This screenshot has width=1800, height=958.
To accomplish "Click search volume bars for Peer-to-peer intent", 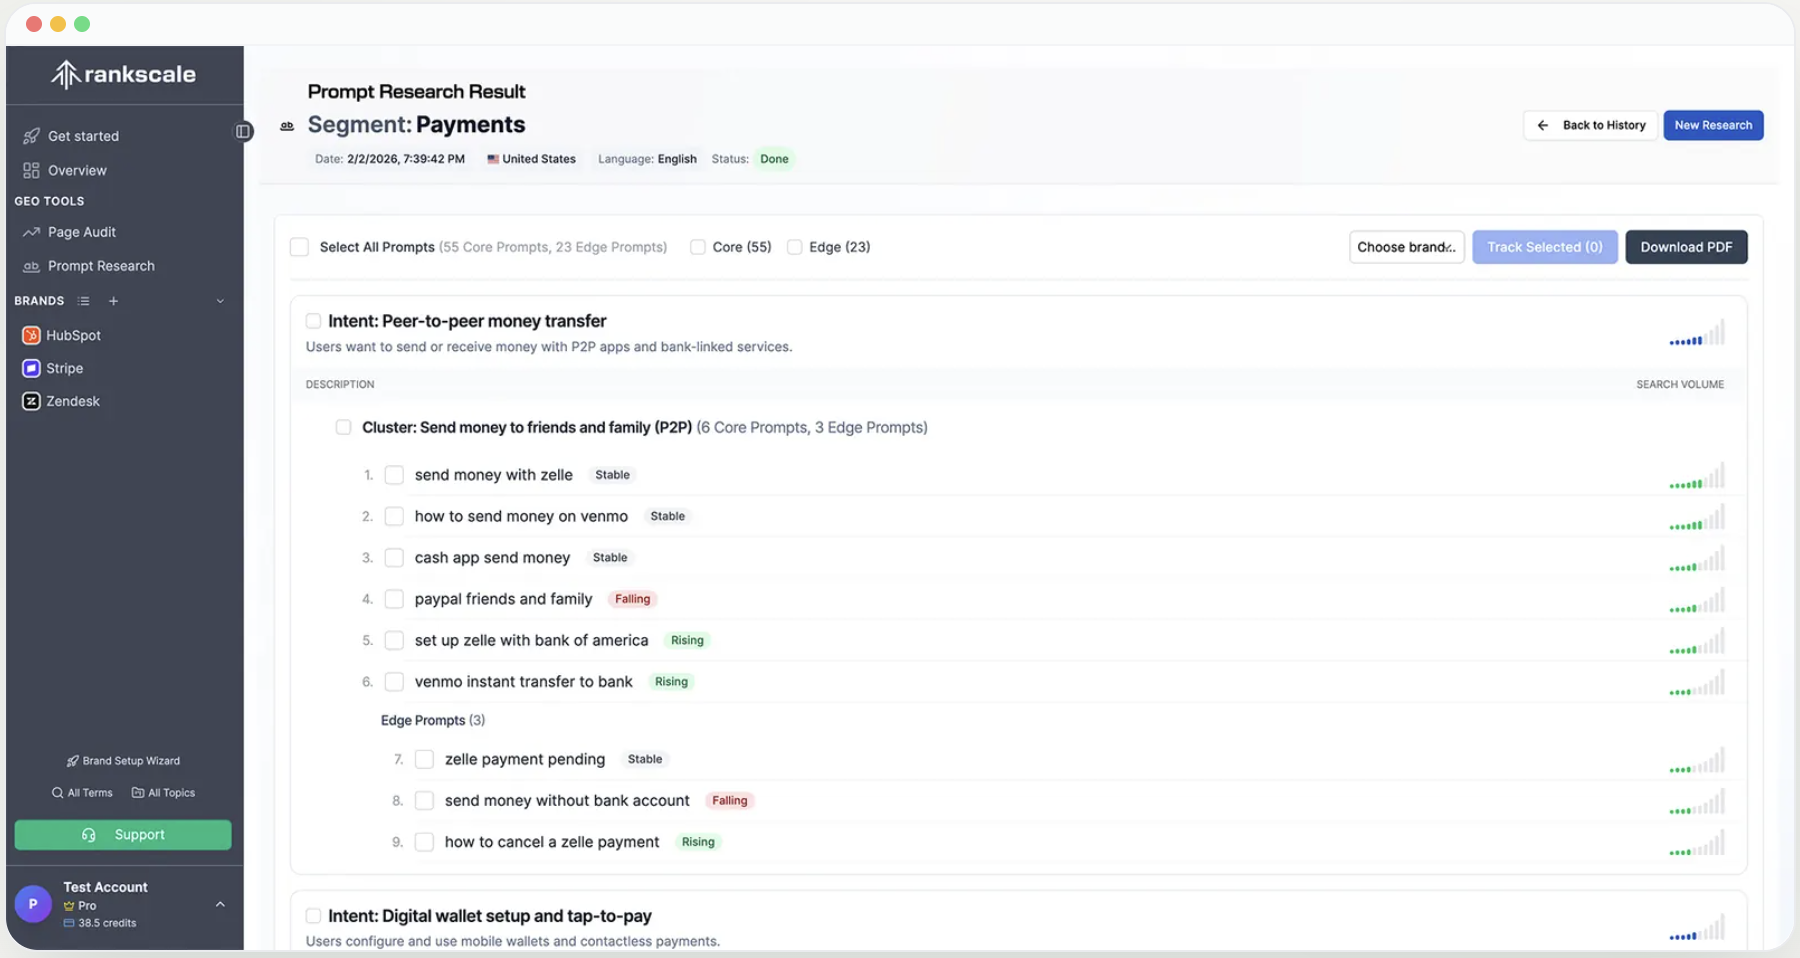I will (x=1697, y=333).
